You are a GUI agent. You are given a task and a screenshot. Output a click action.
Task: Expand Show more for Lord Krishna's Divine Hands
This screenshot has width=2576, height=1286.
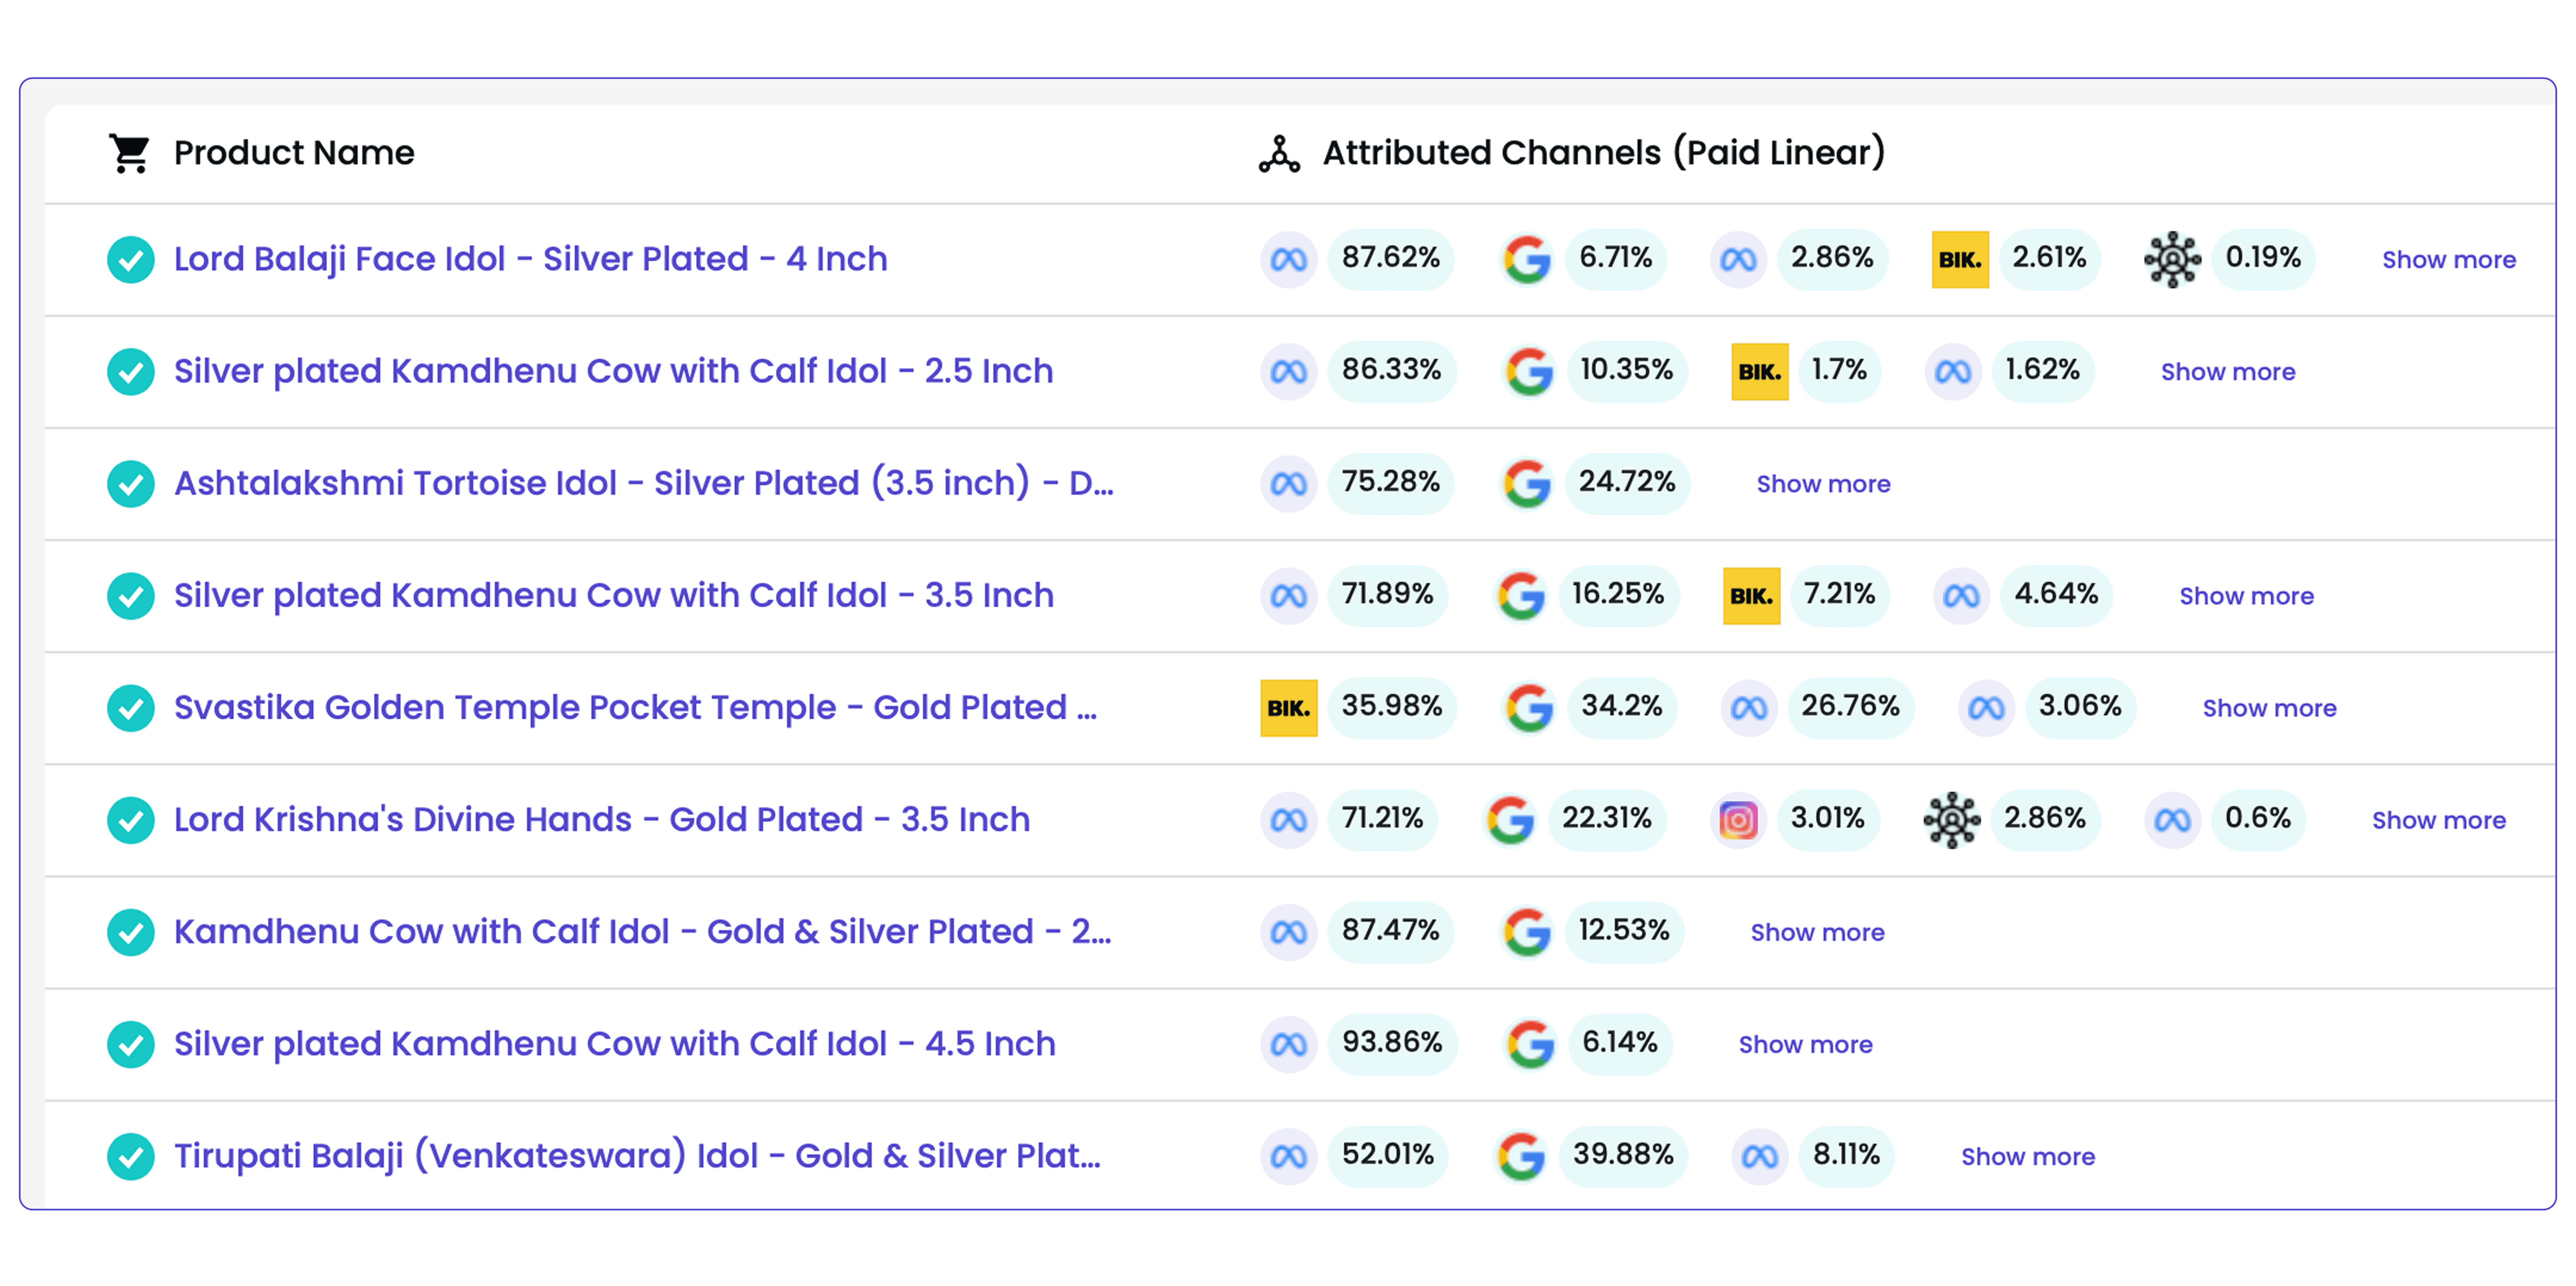(2438, 820)
